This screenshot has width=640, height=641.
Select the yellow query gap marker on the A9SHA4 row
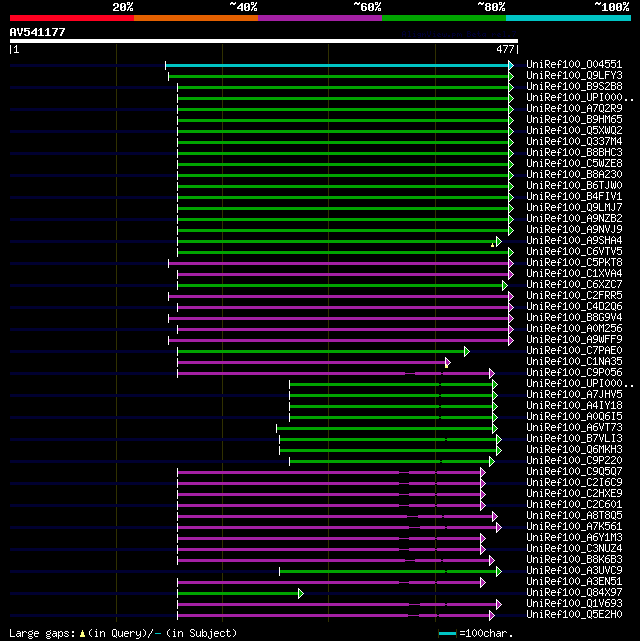pos(492,244)
